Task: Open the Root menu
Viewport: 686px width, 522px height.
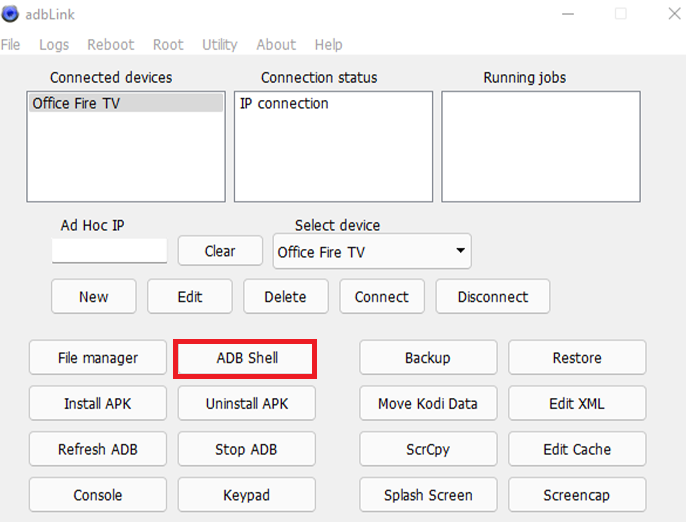Action: (168, 45)
